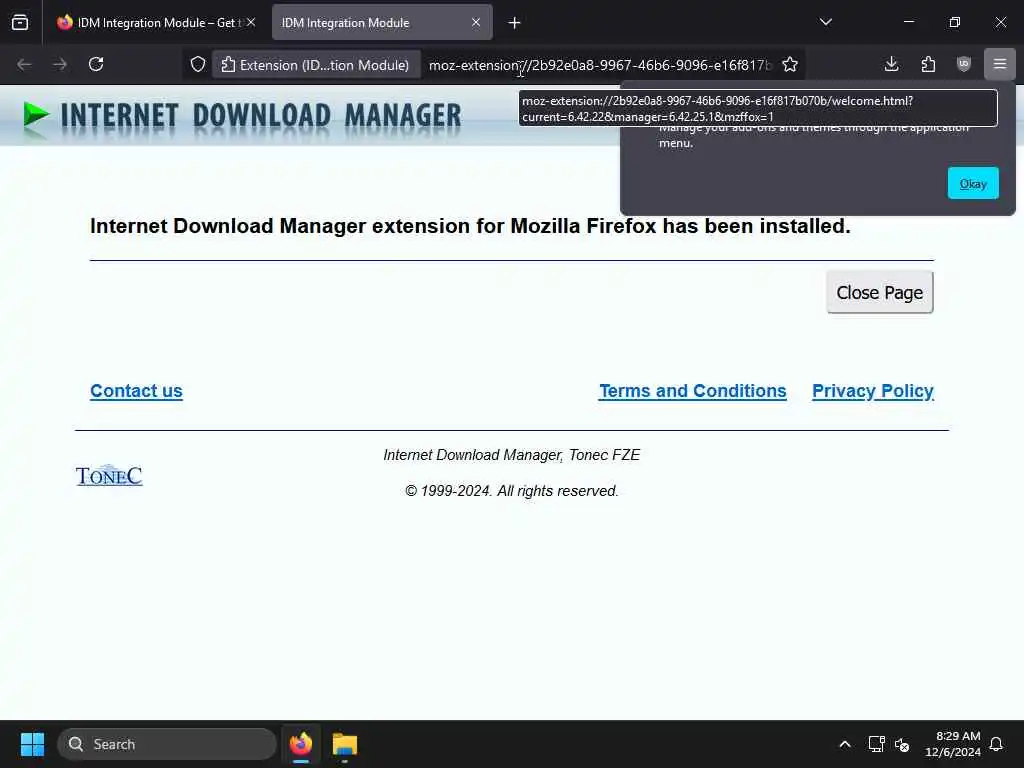Open Firefox from the taskbar
This screenshot has width=1024, height=768.
click(301, 744)
